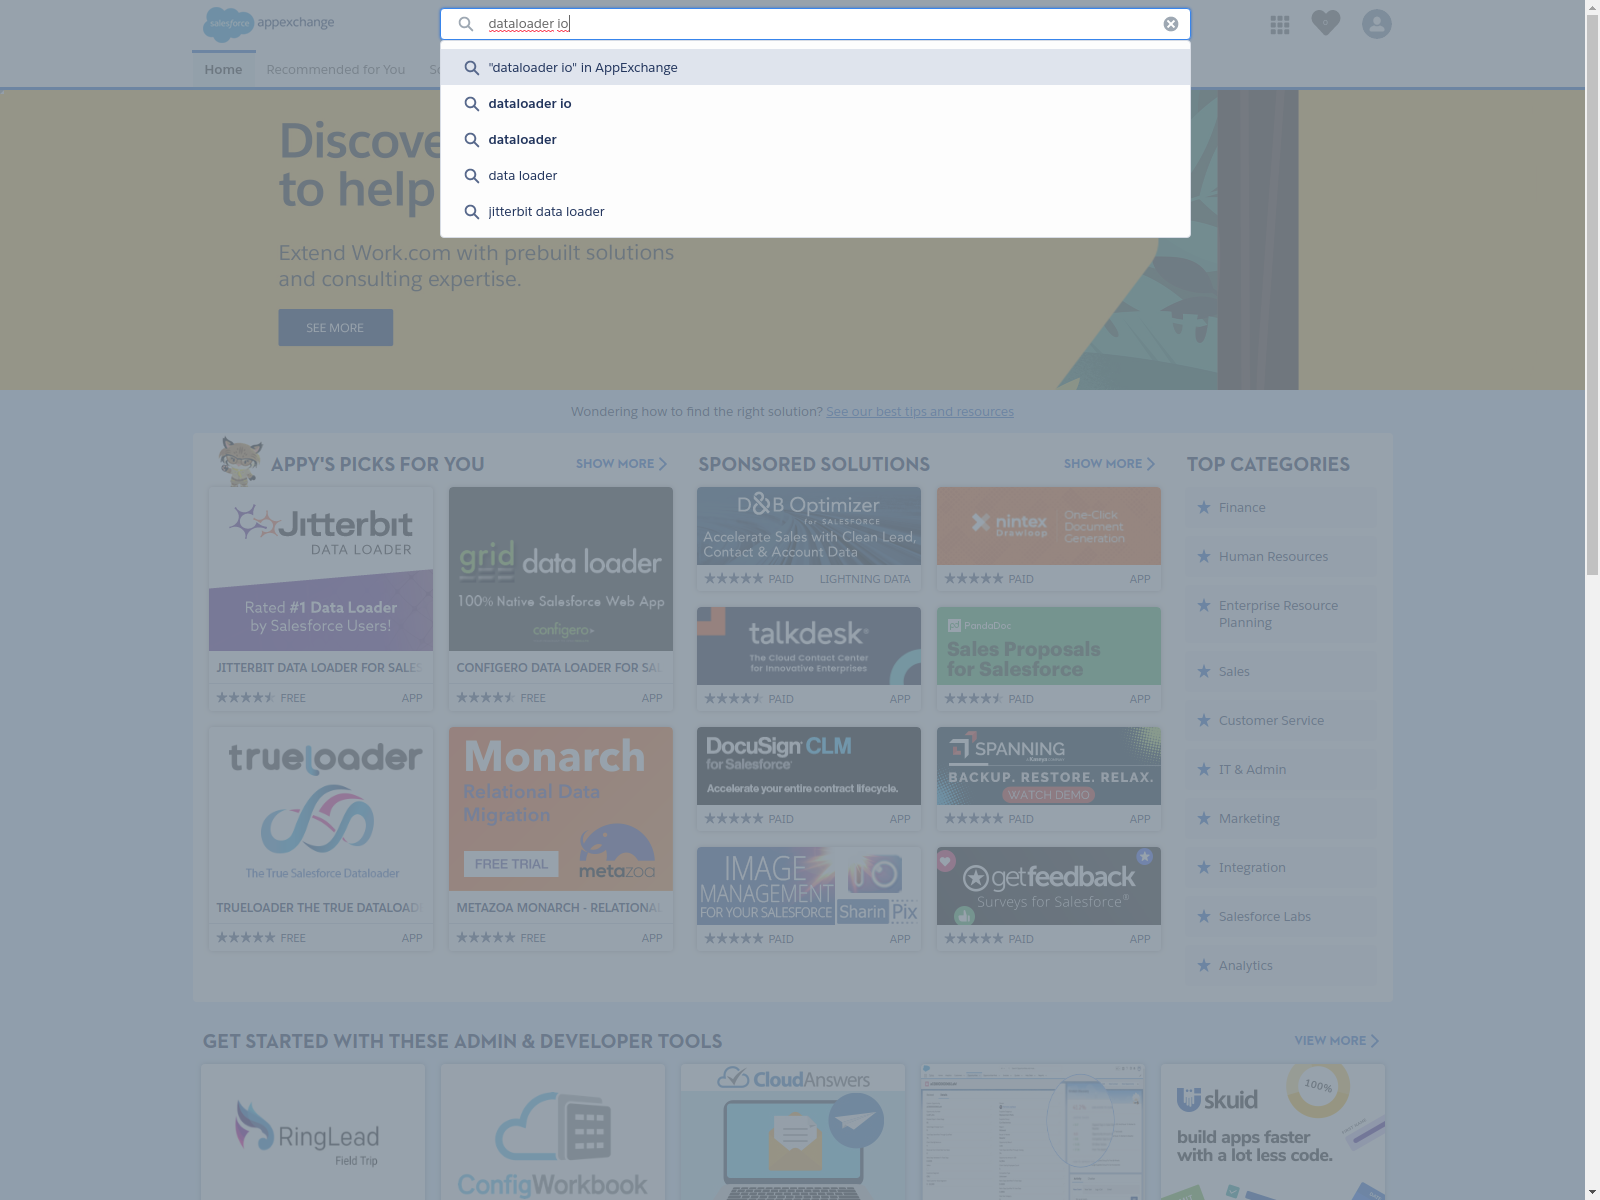Image resolution: width=1600 pixels, height=1200 pixels.
Task: Click FREE TRIAL on Monarch tile
Action: 511,864
